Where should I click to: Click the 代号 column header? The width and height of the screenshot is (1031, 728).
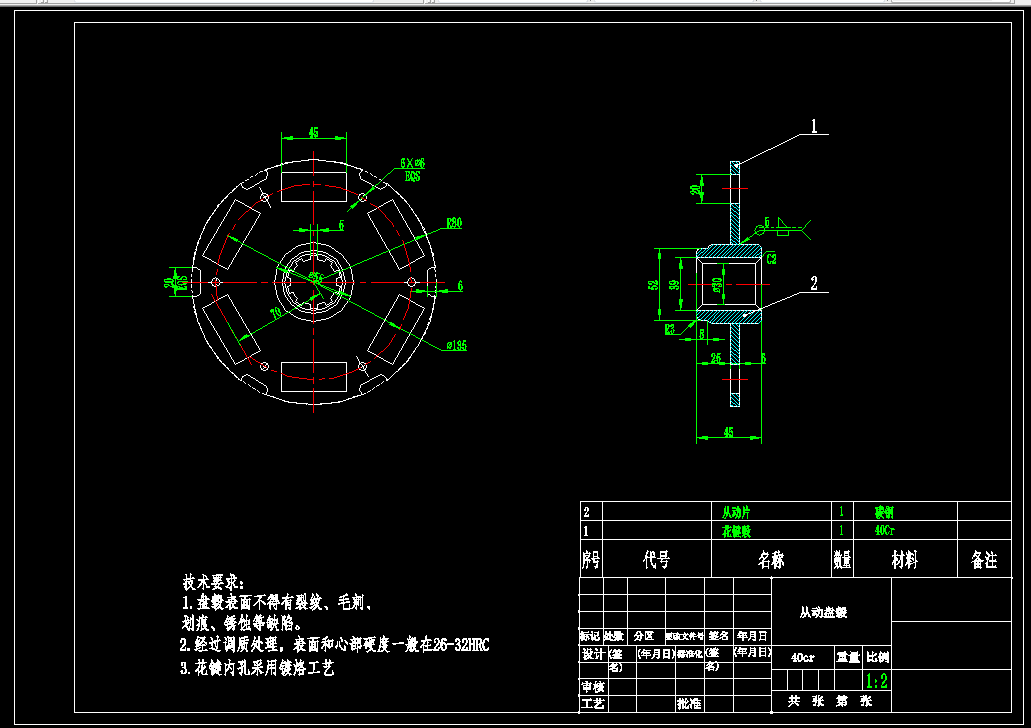click(x=656, y=560)
